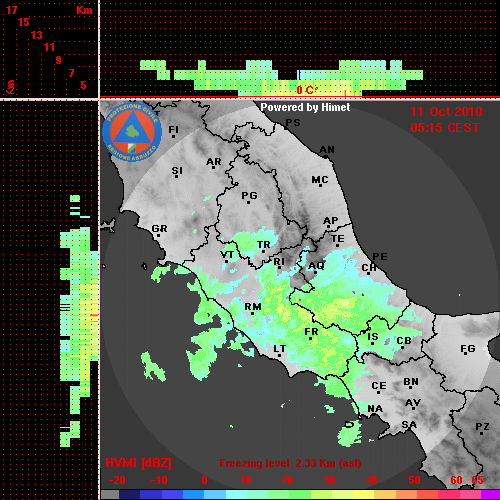The height and width of the screenshot is (500, 500).
Task: Click the AP city label
Action: 331,220
